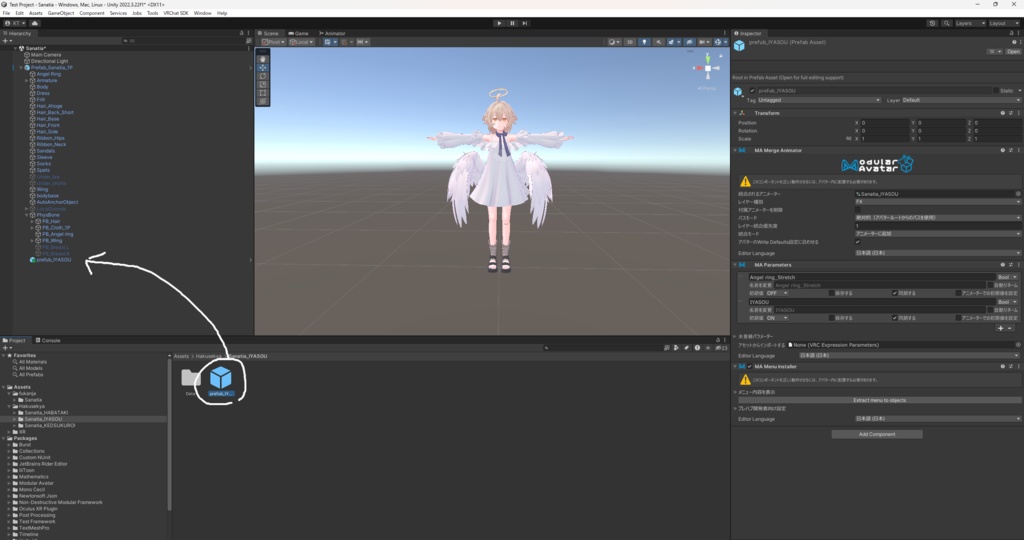This screenshot has height=540, width=1024.
Task: Open the Tools menu
Action: tap(152, 13)
